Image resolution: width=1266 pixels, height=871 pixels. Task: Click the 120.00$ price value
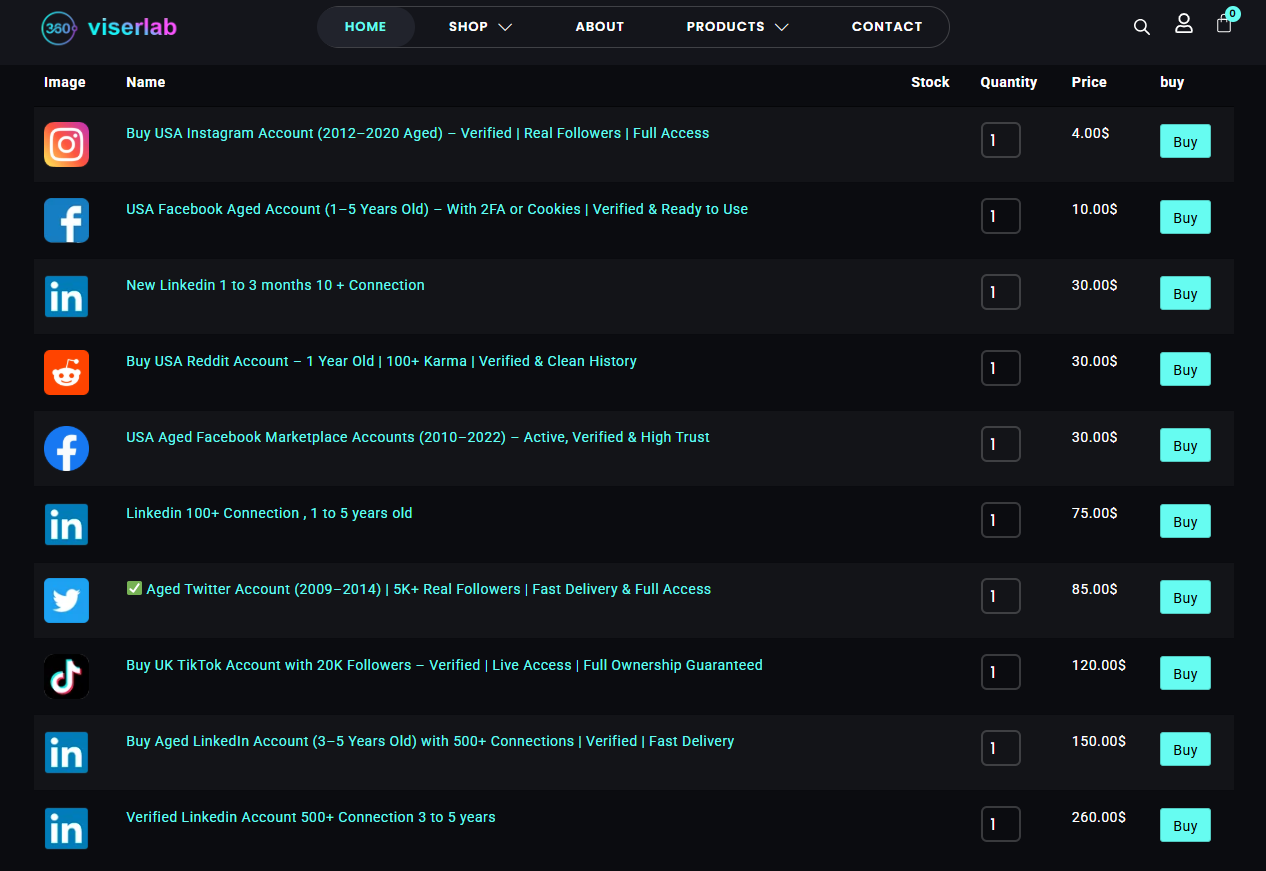[x=1098, y=665]
